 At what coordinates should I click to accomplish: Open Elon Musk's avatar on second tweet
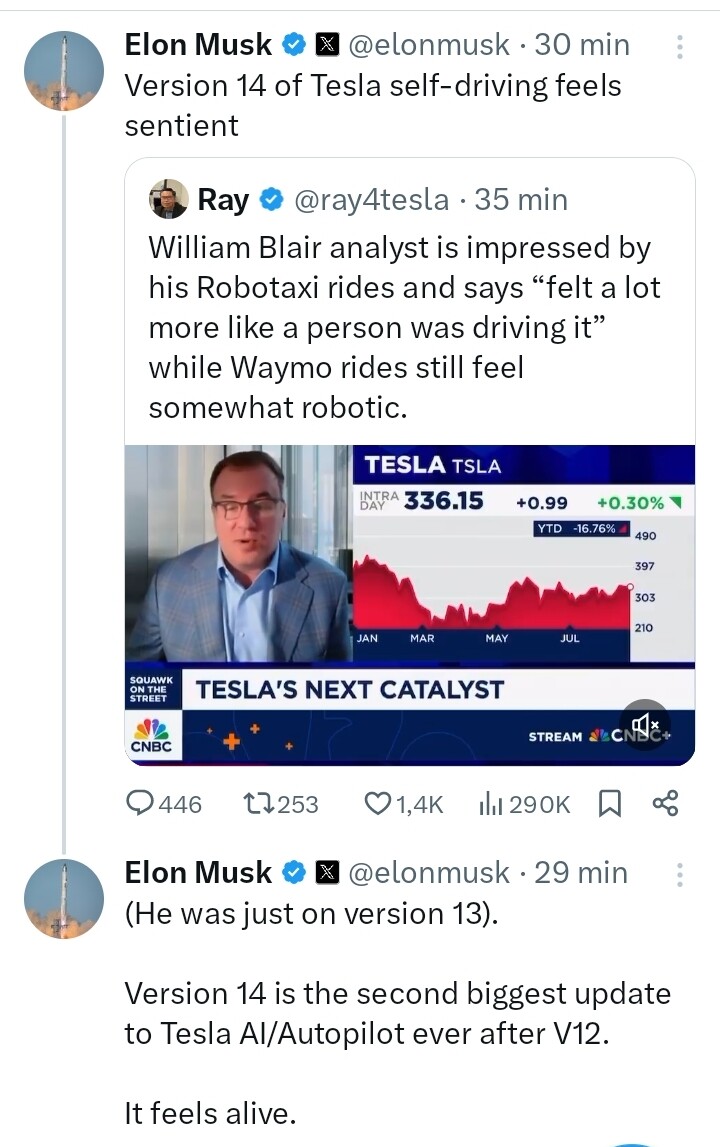(x=64, y=898)
